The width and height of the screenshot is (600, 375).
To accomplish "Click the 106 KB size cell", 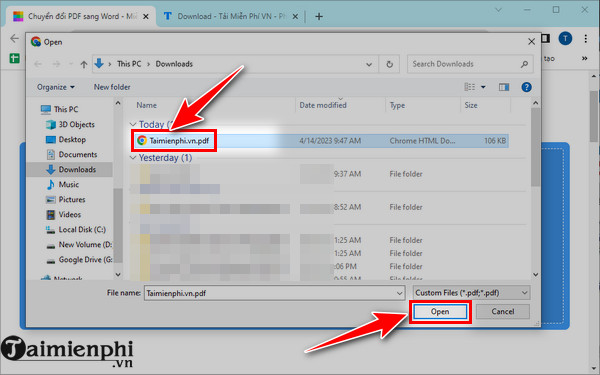I will click(x=495, y=141).
